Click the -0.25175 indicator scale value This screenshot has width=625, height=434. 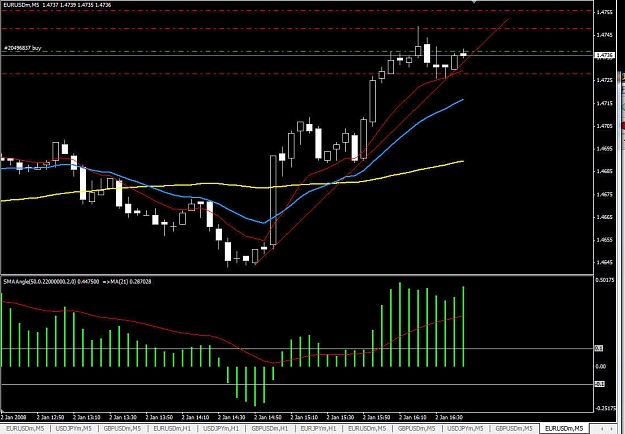click(605, 408)
